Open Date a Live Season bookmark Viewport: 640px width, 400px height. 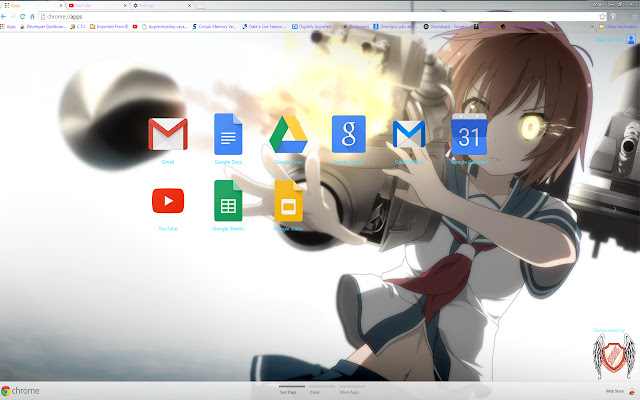click(x=265, y=27)
